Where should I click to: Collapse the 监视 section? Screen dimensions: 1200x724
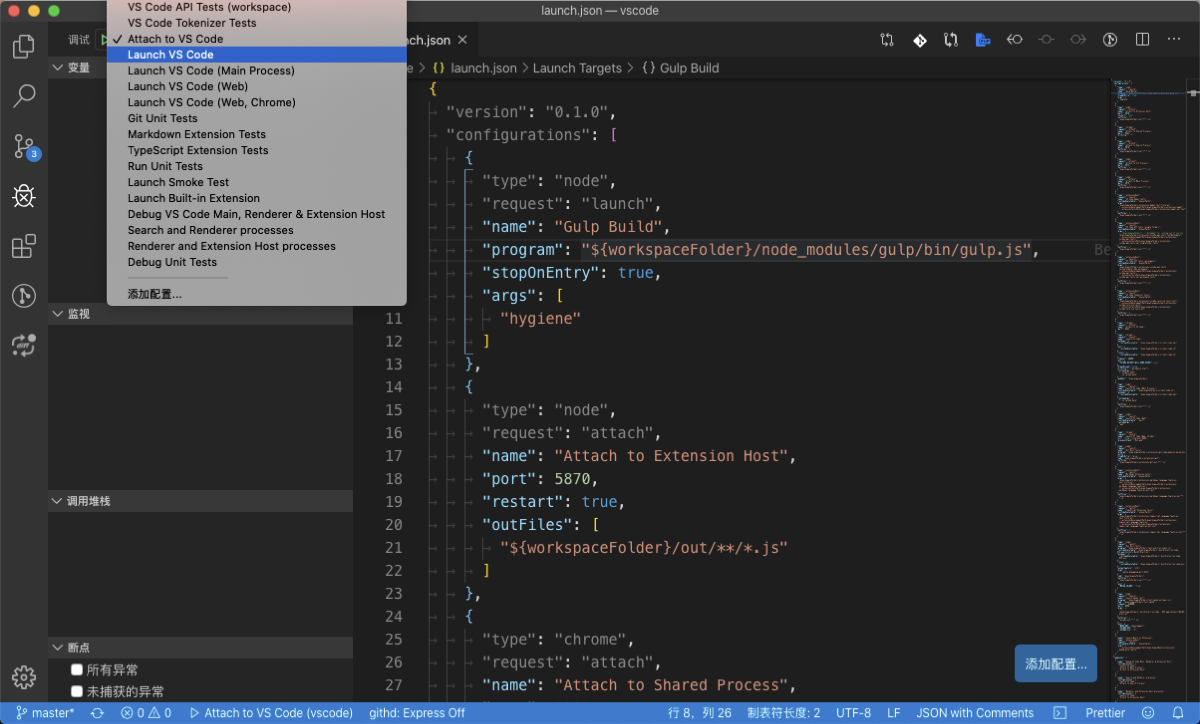(200, 314)
